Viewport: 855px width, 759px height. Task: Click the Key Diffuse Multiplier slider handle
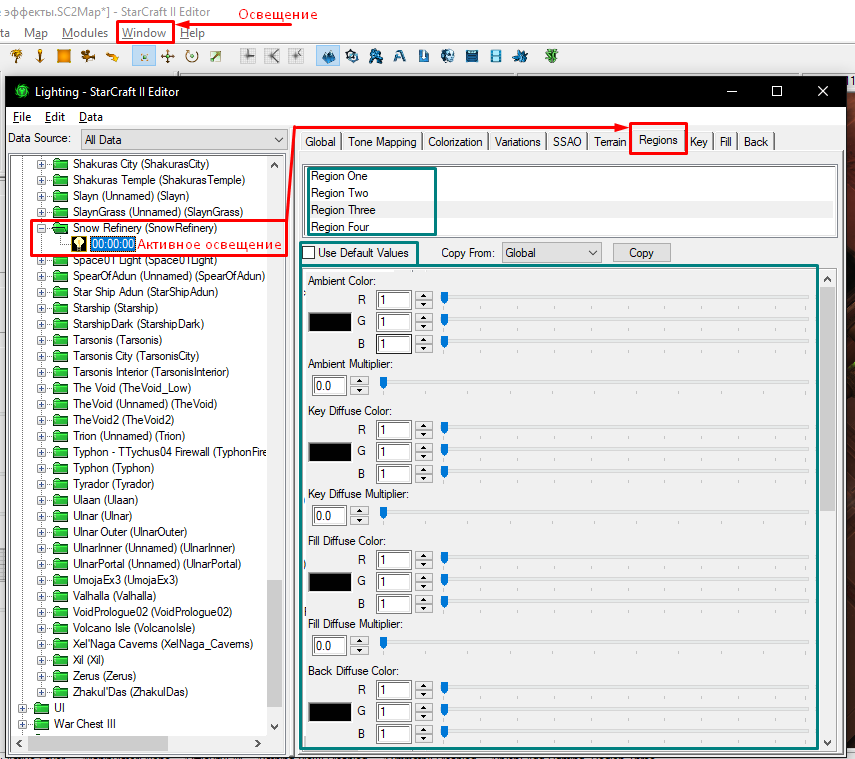pyautogui.click(x=383, y=513)
